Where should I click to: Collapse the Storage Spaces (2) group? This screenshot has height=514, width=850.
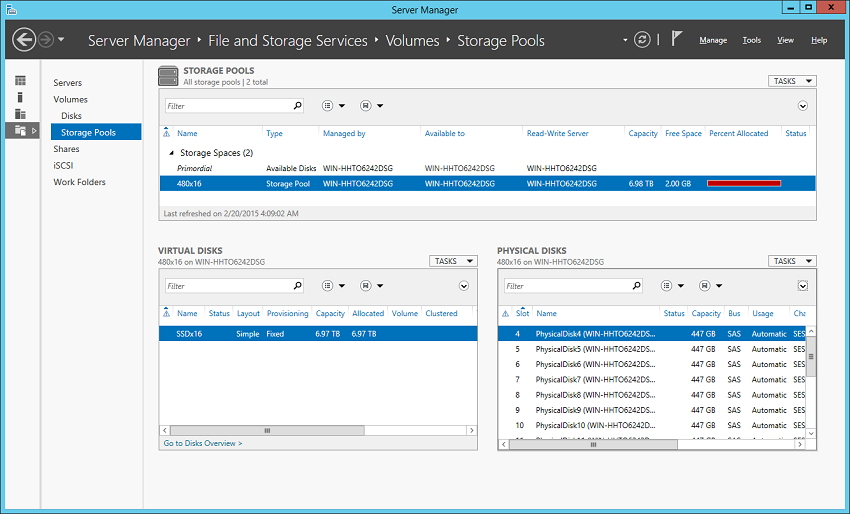pos(171,153)
